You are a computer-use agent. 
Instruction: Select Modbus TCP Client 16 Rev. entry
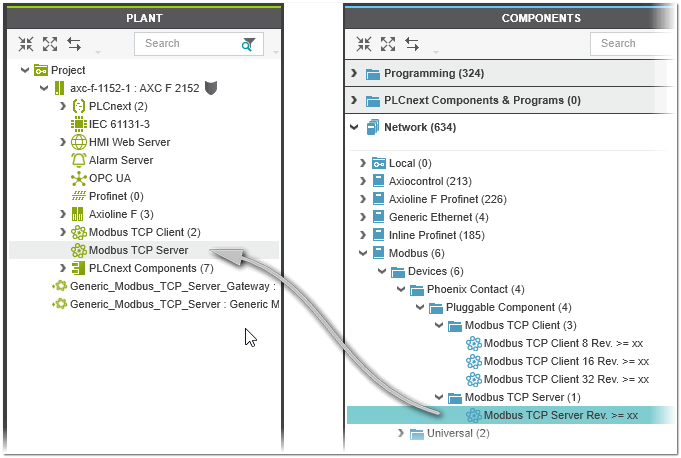(x=566, y=361)
